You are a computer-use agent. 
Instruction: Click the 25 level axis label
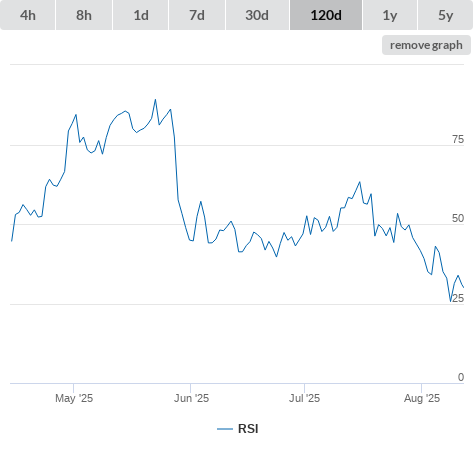click(x=458, y=298)
